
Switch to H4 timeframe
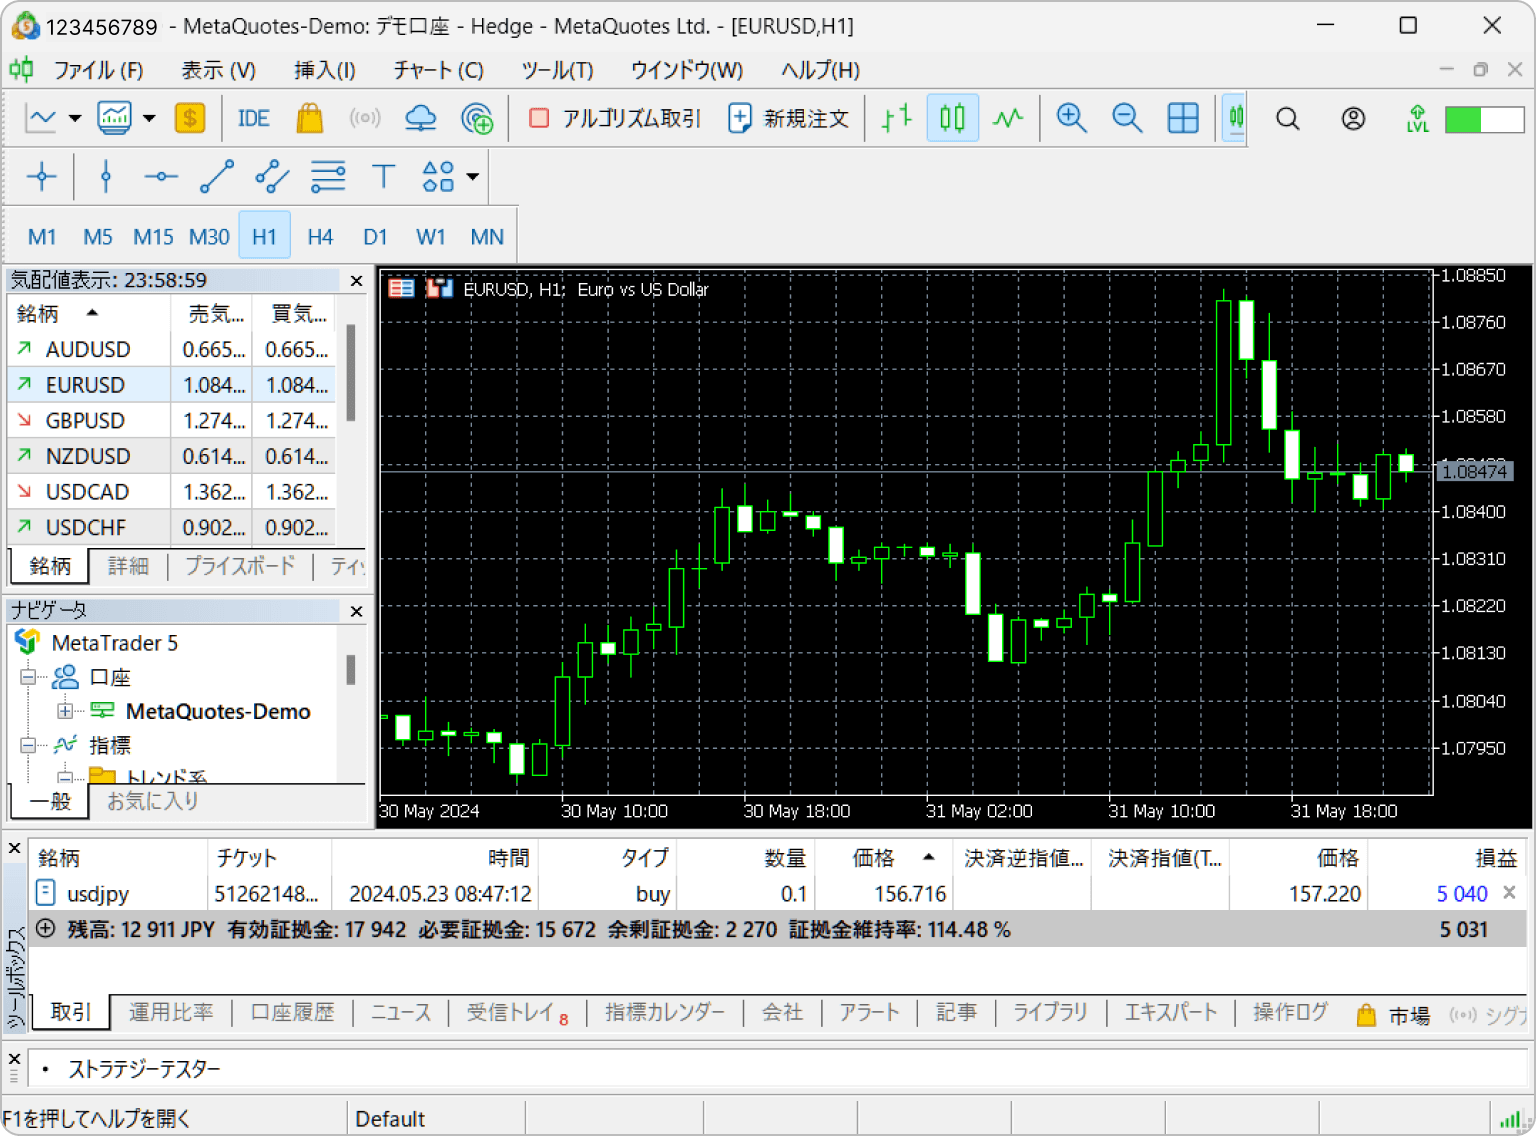320,237
